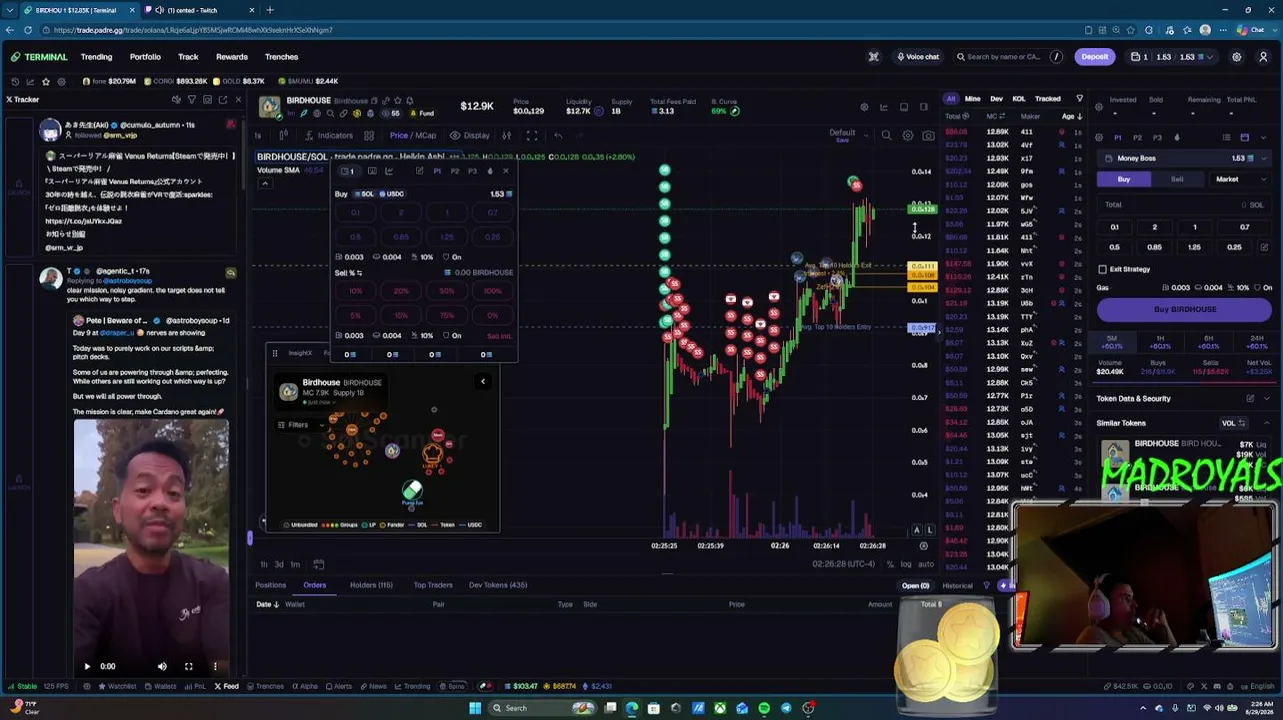Viewport: 1283px width, 720px height.
Task: Open the trade panel settings gear beside P1
Action: click(1099, 138)
